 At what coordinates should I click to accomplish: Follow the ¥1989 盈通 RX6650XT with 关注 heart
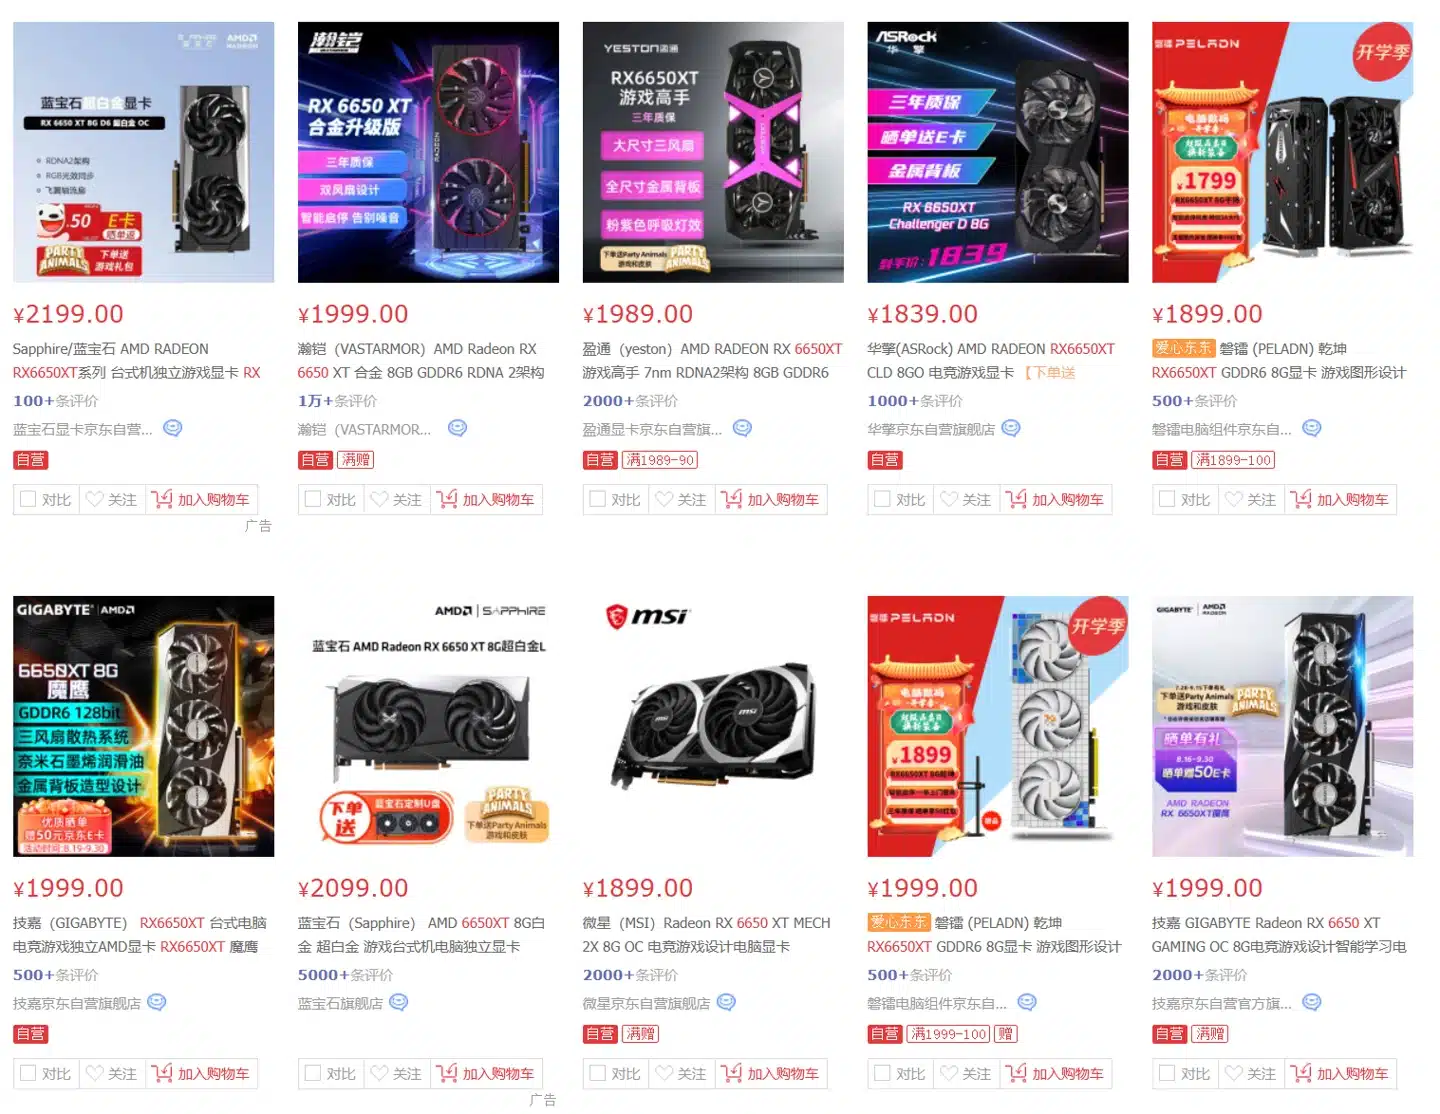pyautogui.click(x=681, y=499)
